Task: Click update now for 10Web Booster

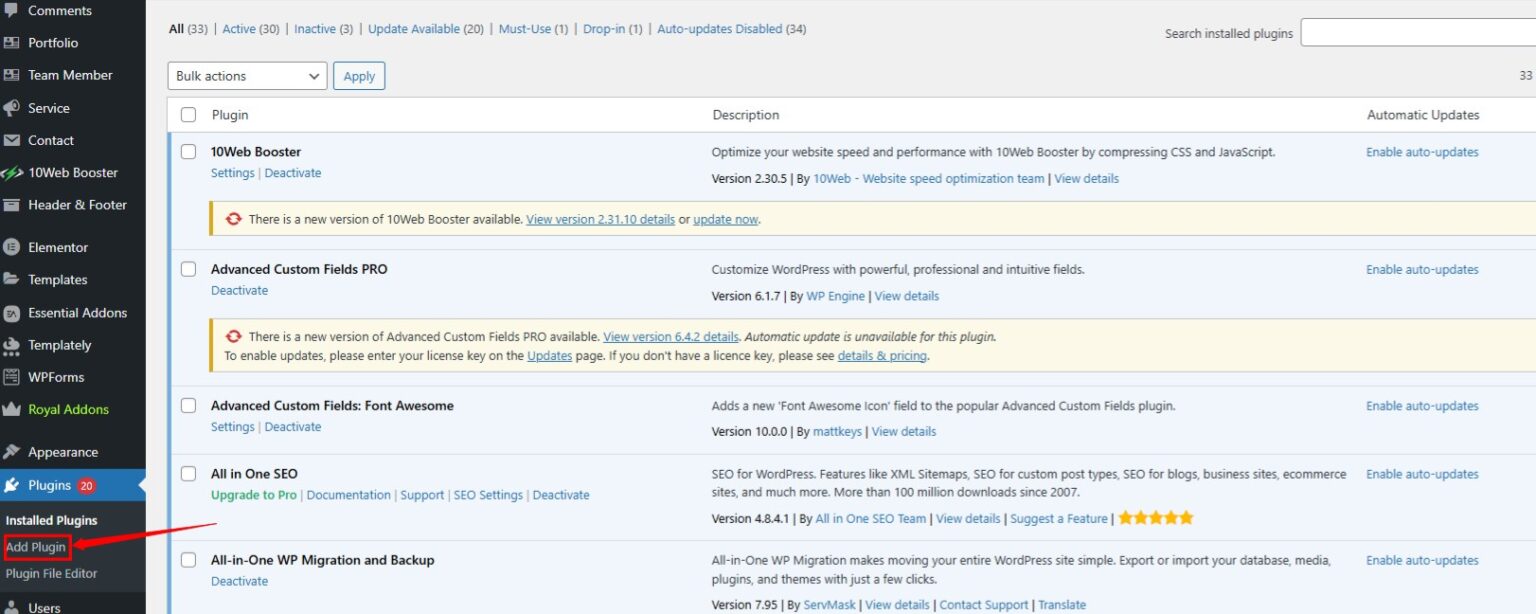Action: [726, 219]
